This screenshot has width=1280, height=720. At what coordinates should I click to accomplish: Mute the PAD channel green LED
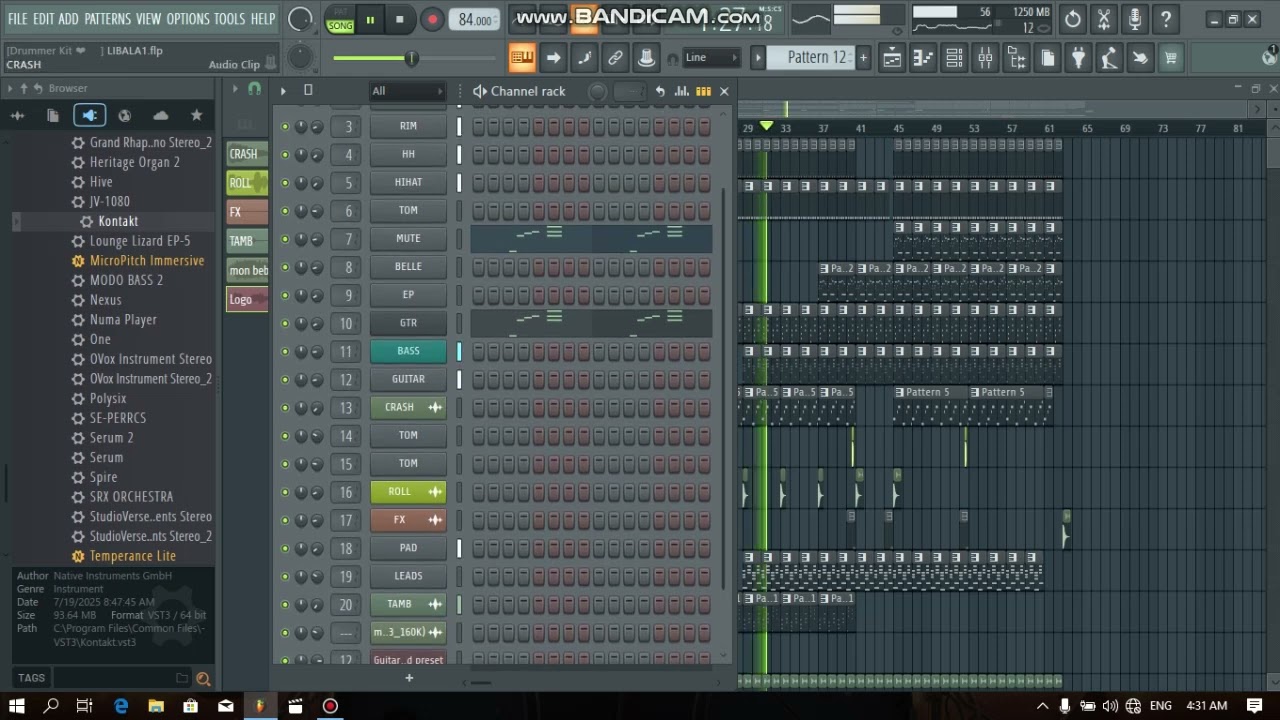(x=285, y=548)
